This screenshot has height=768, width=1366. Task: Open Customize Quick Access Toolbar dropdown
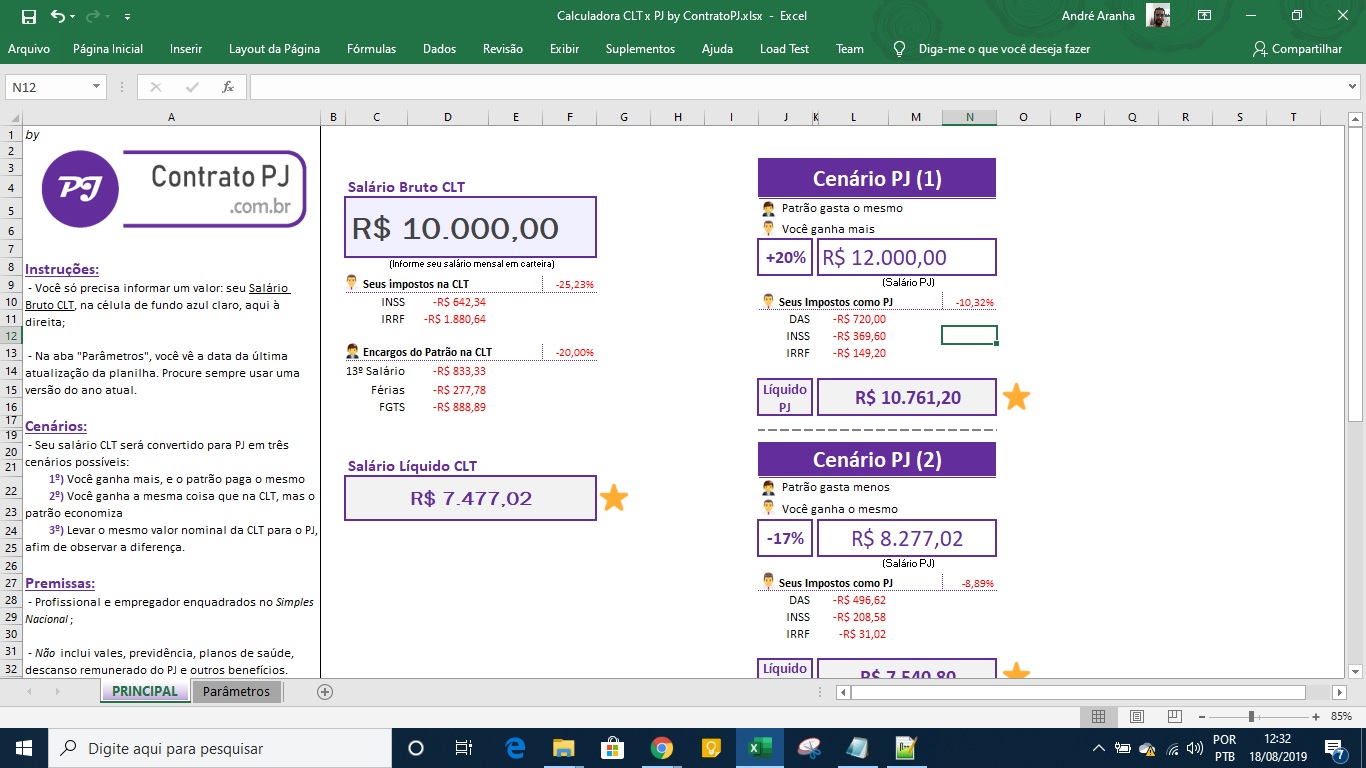click(x=127, y=17)
